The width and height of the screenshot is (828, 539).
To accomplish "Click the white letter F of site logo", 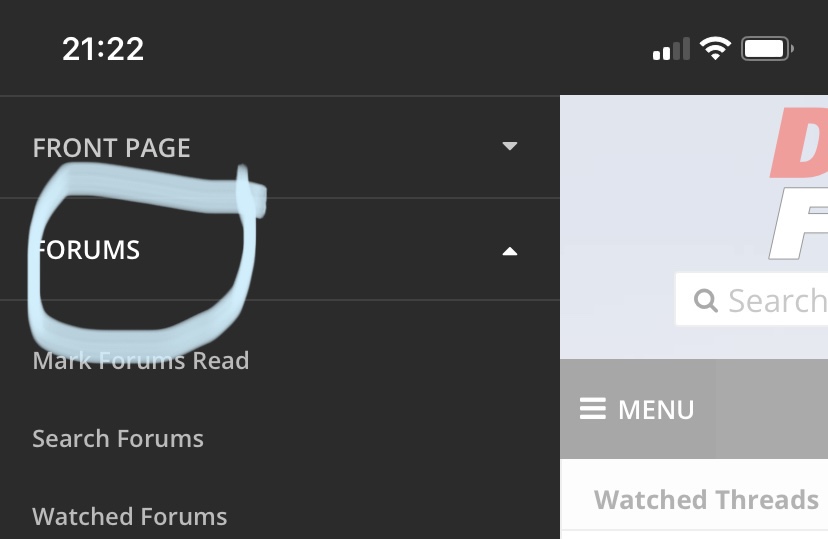I will click(801, 227).
